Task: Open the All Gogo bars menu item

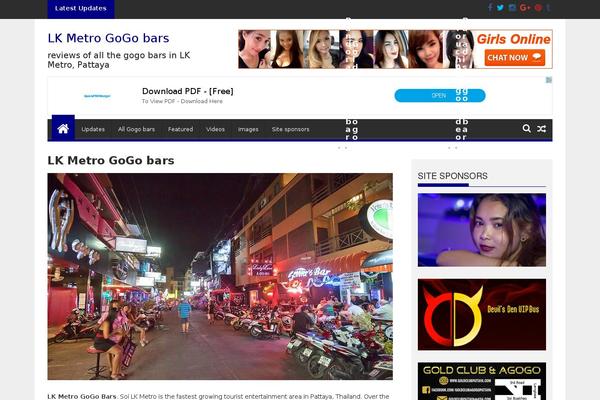Action: click(x=136, y=129)
